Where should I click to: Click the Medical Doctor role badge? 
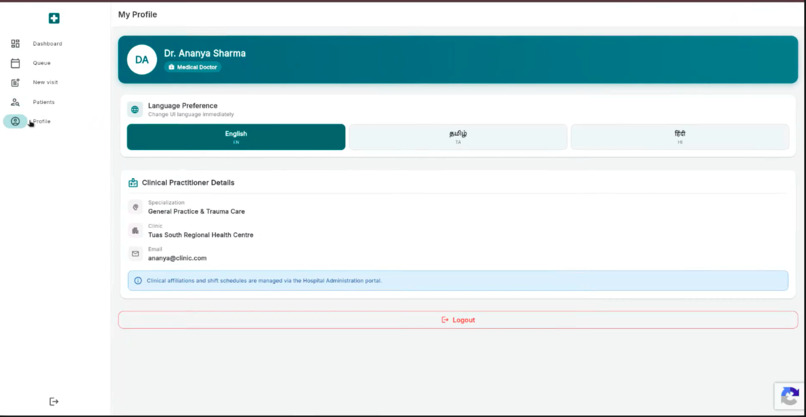(193, 67)
